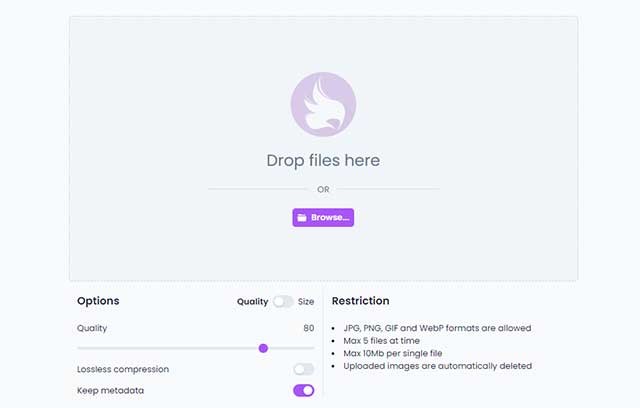640x408 pixels.
Task: Select the "Size" mode label
Action: pyautogui.click(x=306, y=301)
